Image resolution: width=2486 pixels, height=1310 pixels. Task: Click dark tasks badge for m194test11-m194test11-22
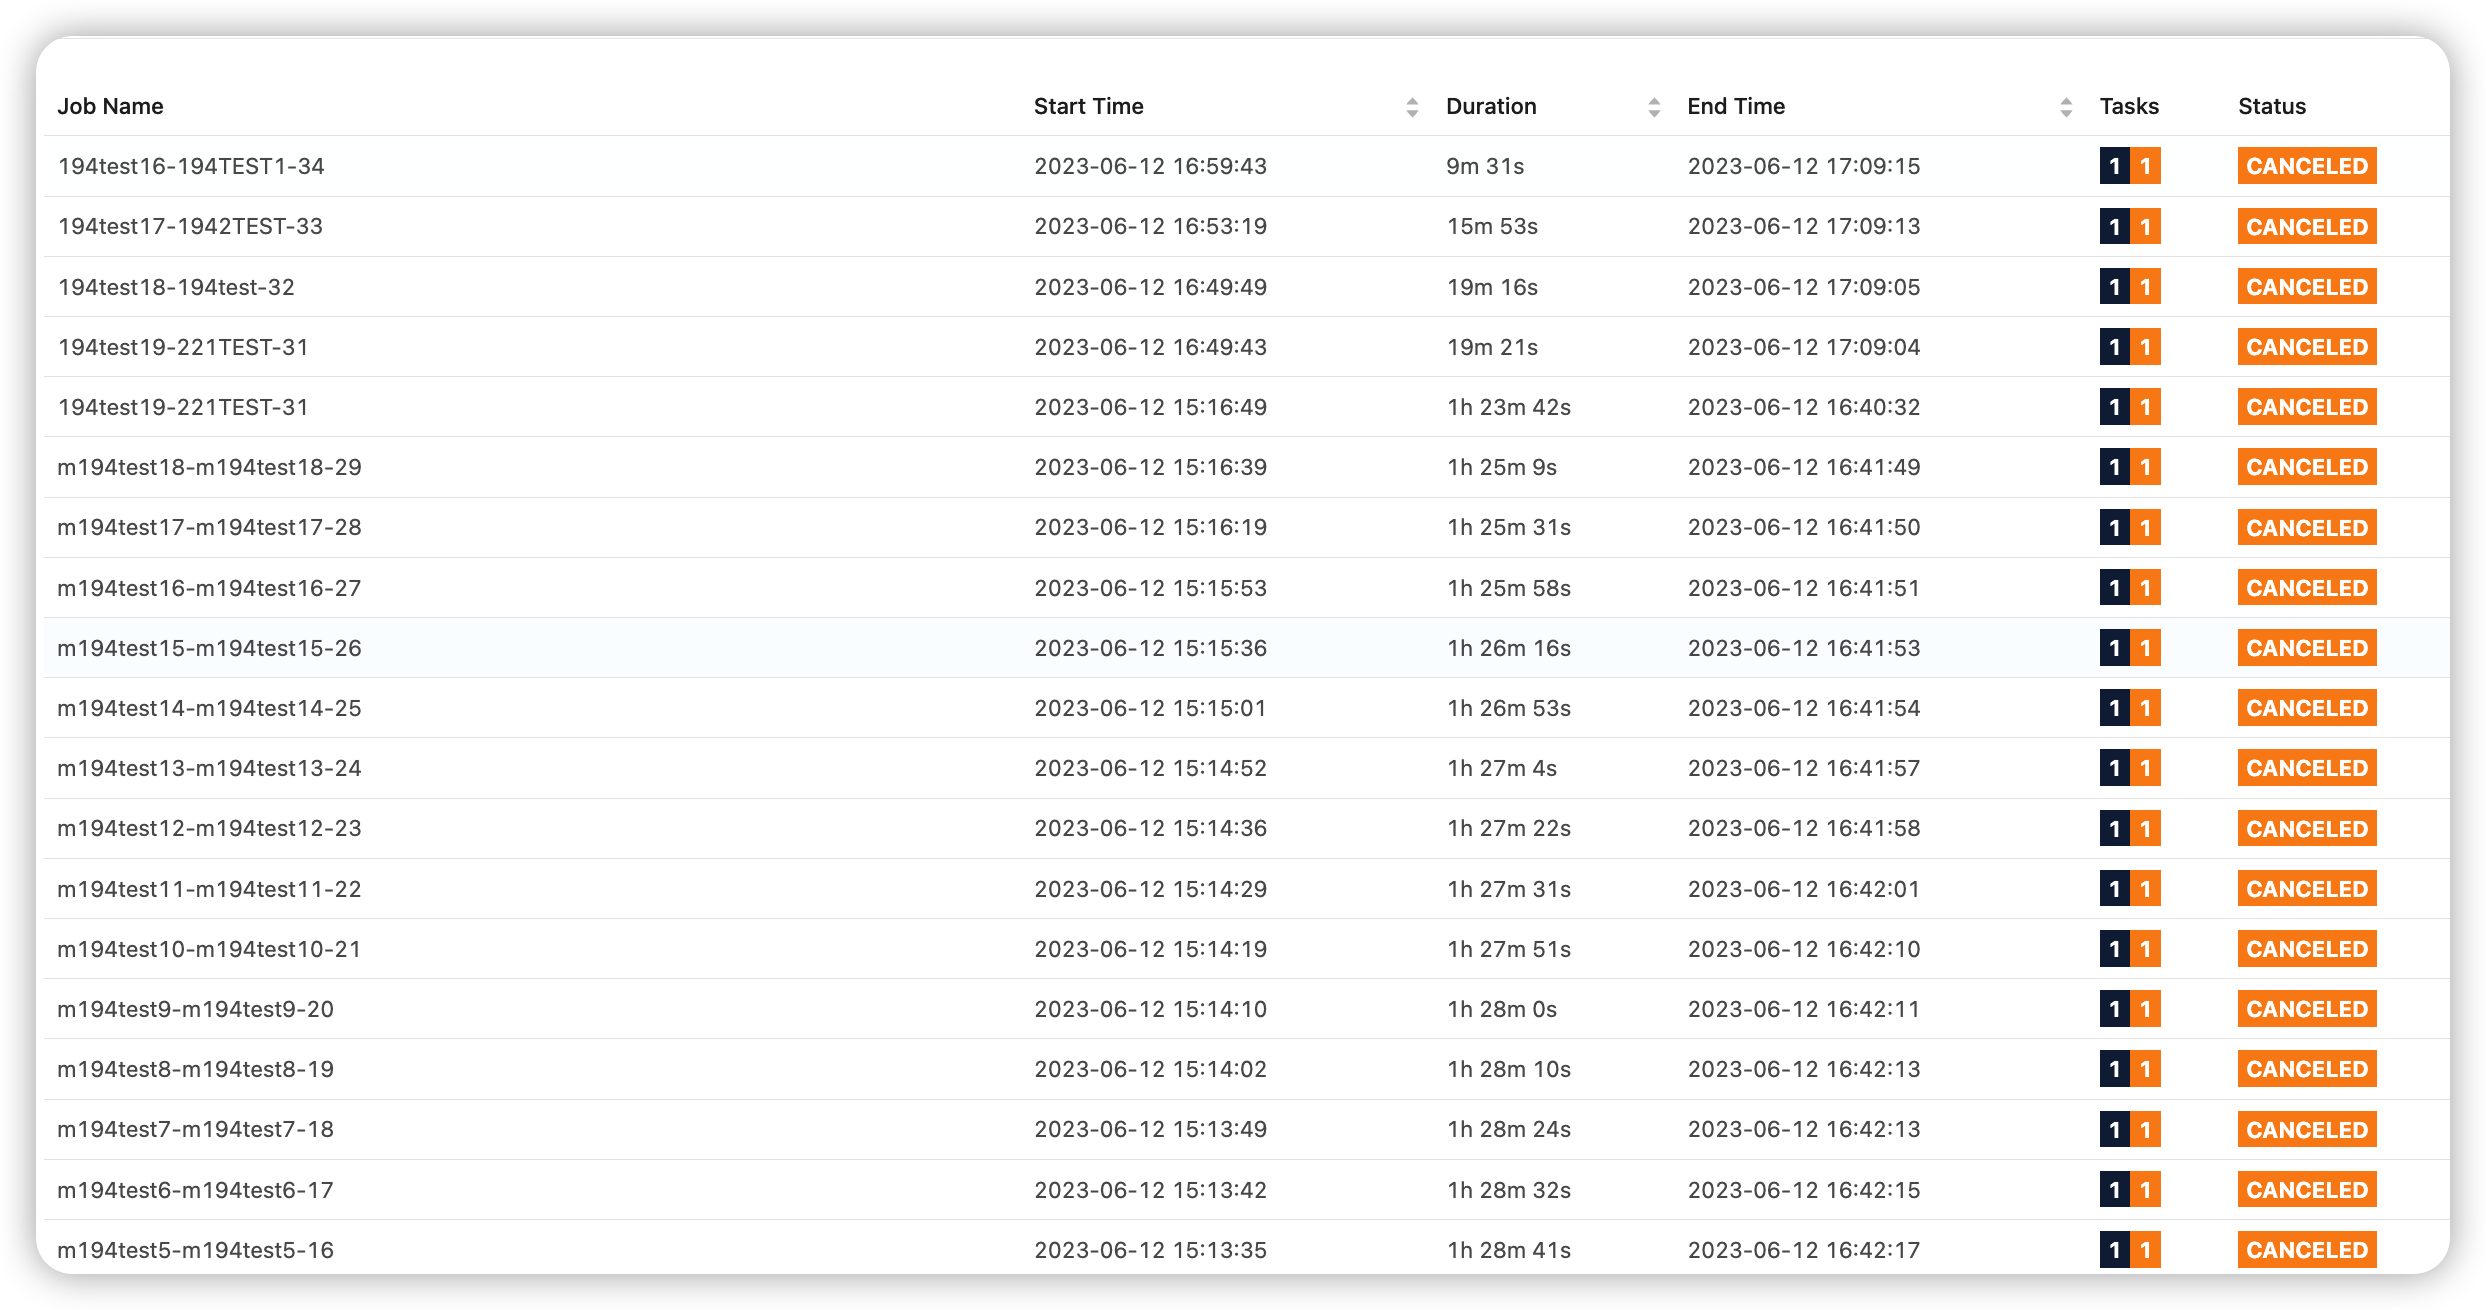pos(2114,889)
